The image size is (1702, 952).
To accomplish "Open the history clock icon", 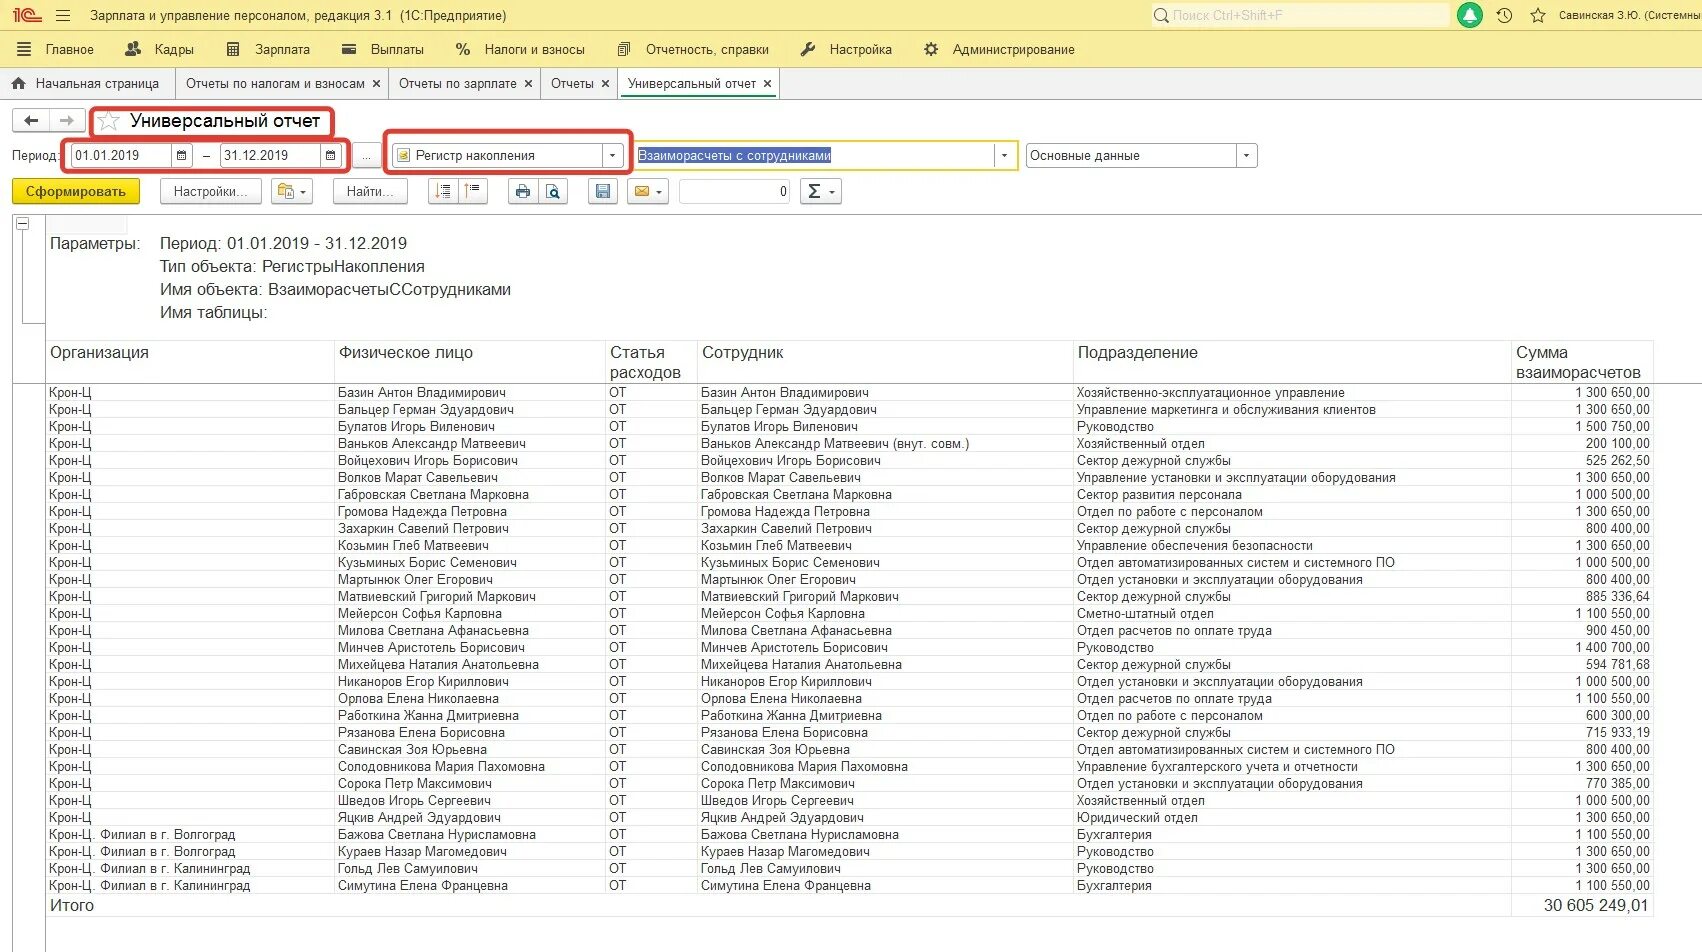I will coord(1504,15).
